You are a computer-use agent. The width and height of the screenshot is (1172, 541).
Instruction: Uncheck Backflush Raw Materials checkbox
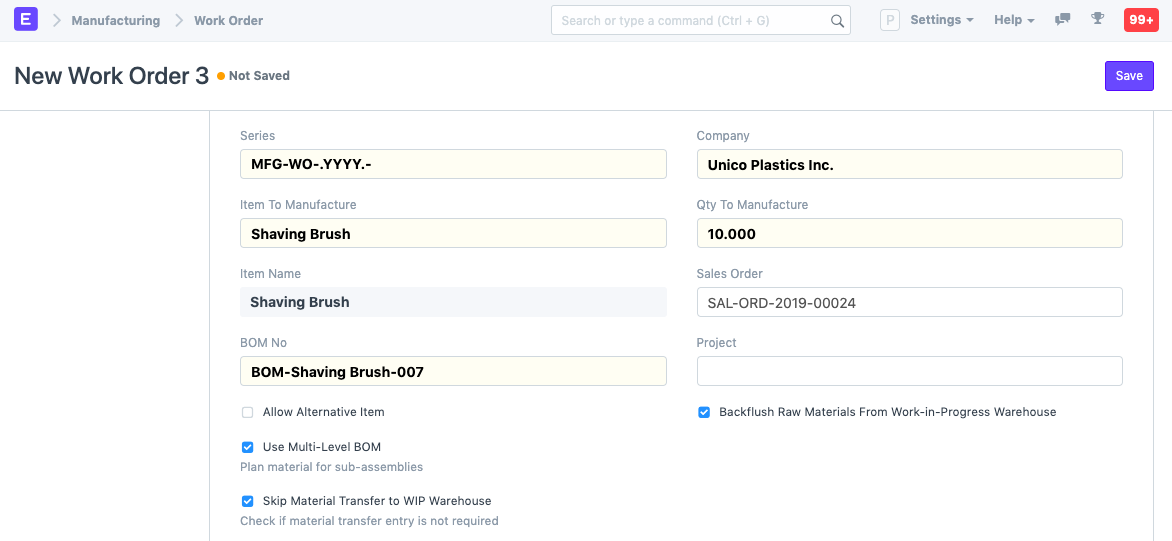(704, 412)
